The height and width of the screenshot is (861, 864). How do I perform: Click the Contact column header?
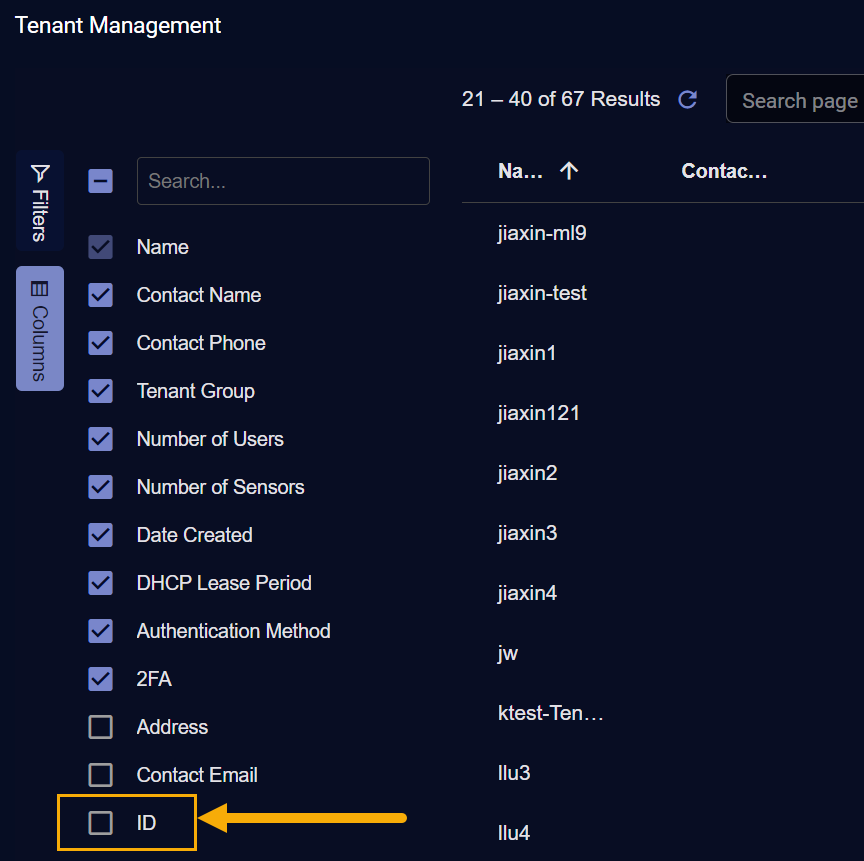pos(724,171)
